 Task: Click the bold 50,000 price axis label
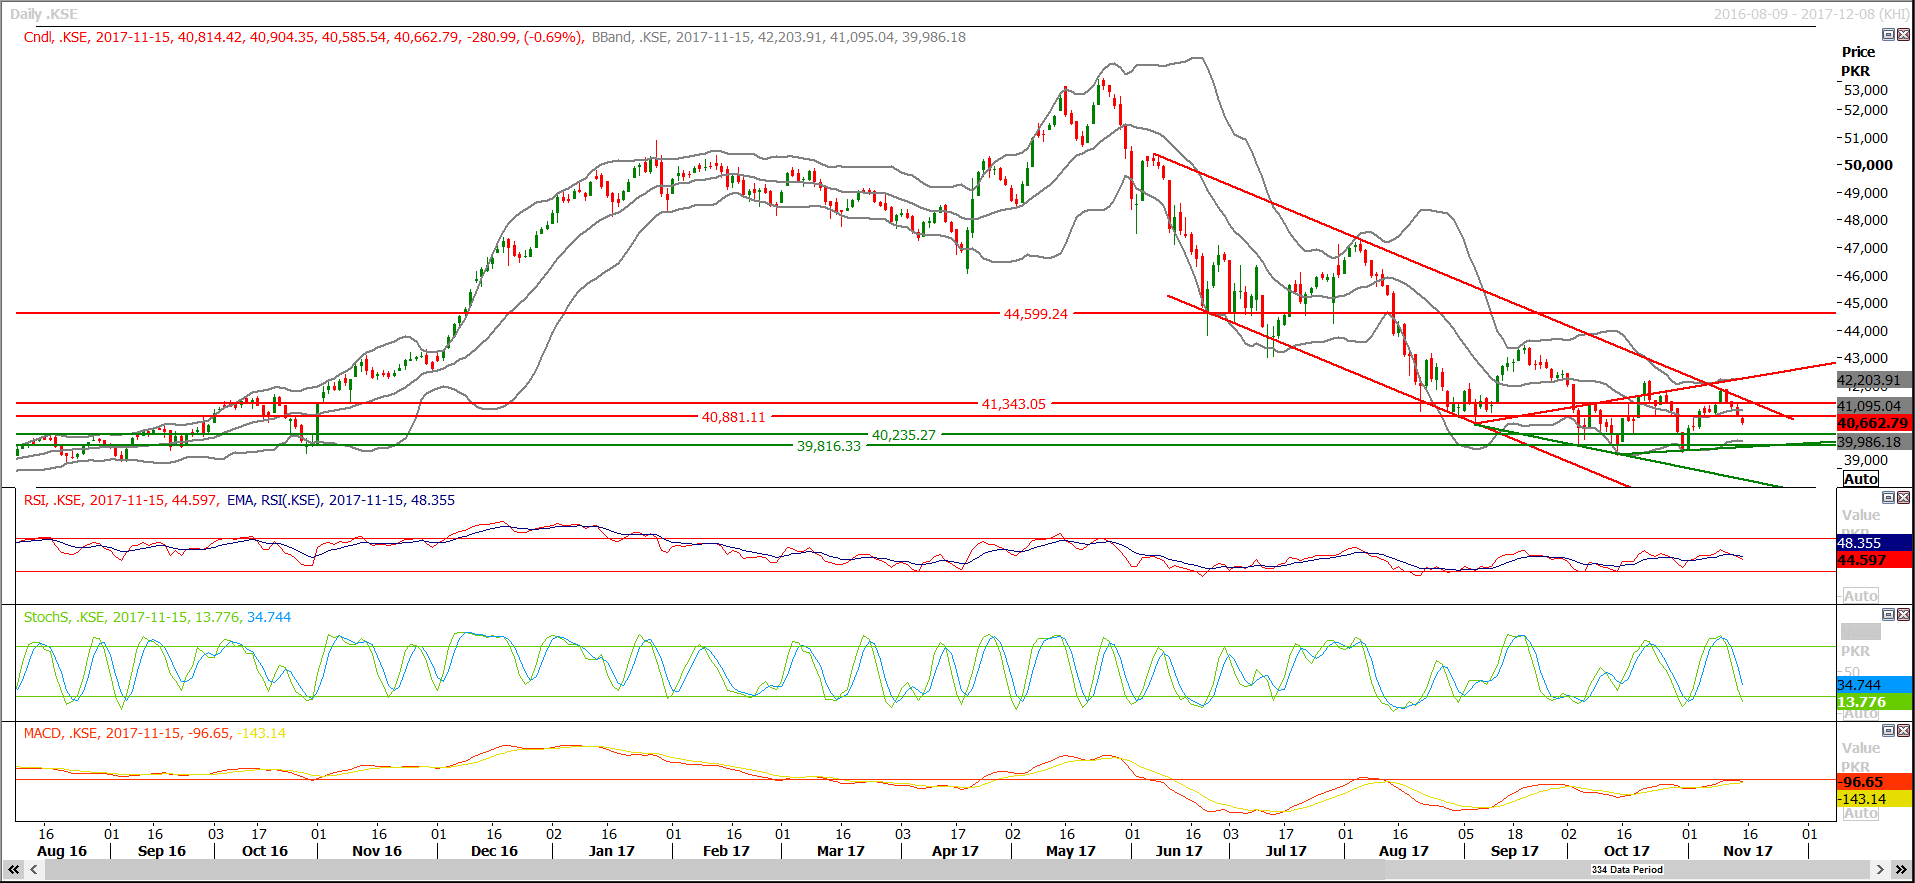click(x=1868, y=165)
